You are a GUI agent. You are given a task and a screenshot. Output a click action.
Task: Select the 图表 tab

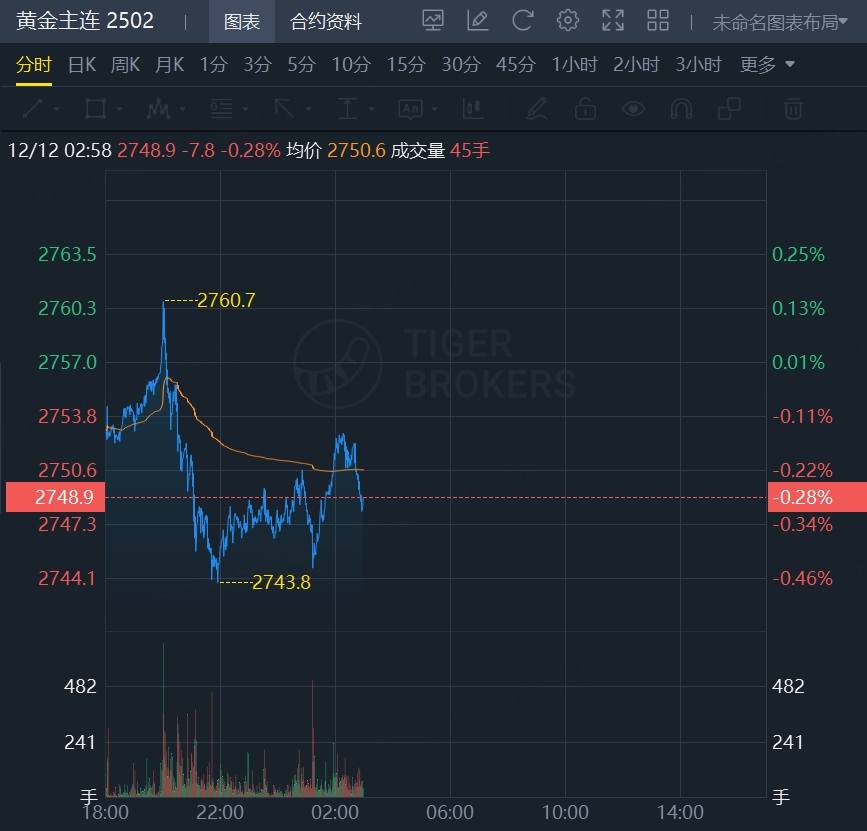coord(242,22)
